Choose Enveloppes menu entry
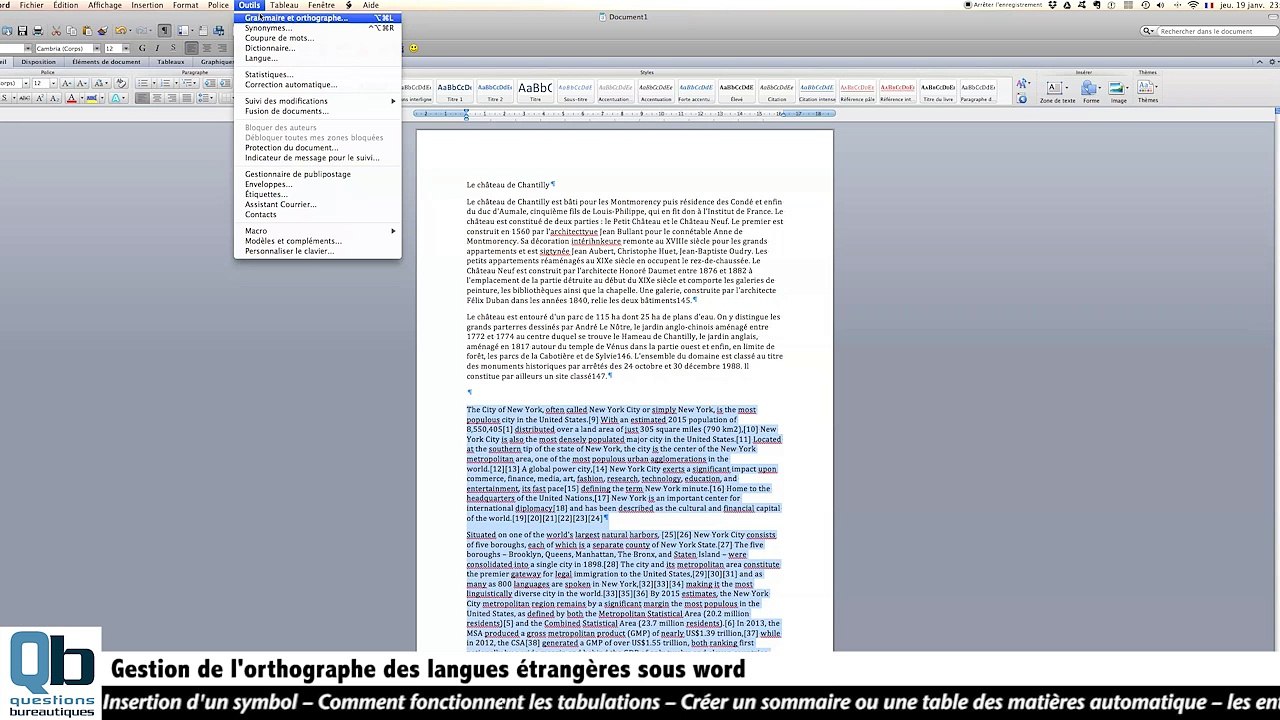 (318, 184)
